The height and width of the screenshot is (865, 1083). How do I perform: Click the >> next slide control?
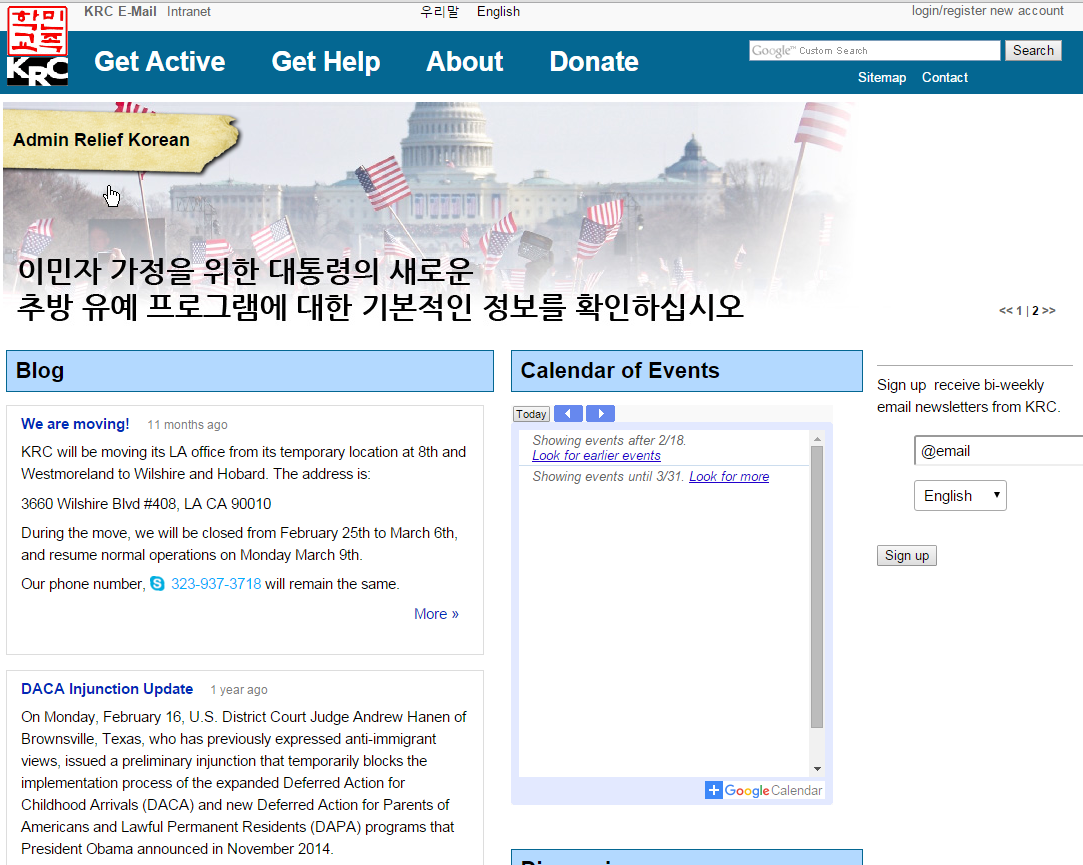click(1048, 311)
